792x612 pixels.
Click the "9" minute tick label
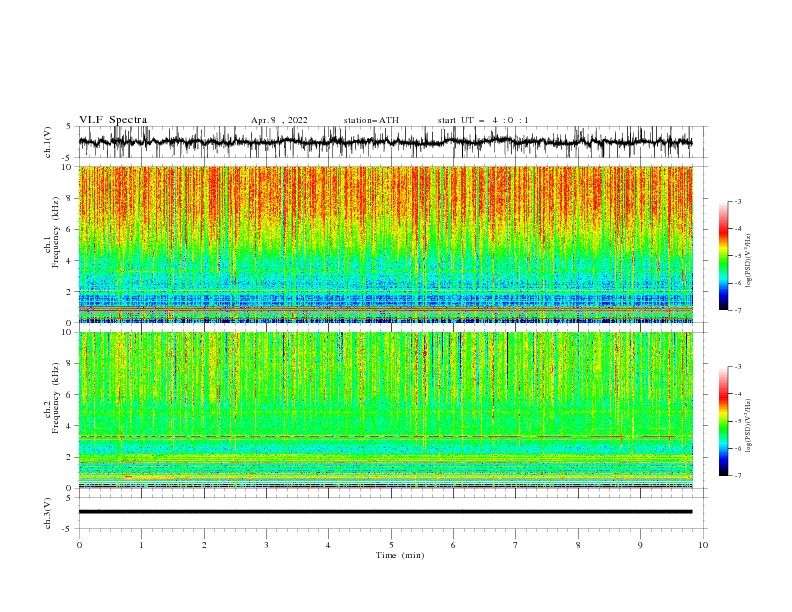point(640,545)
